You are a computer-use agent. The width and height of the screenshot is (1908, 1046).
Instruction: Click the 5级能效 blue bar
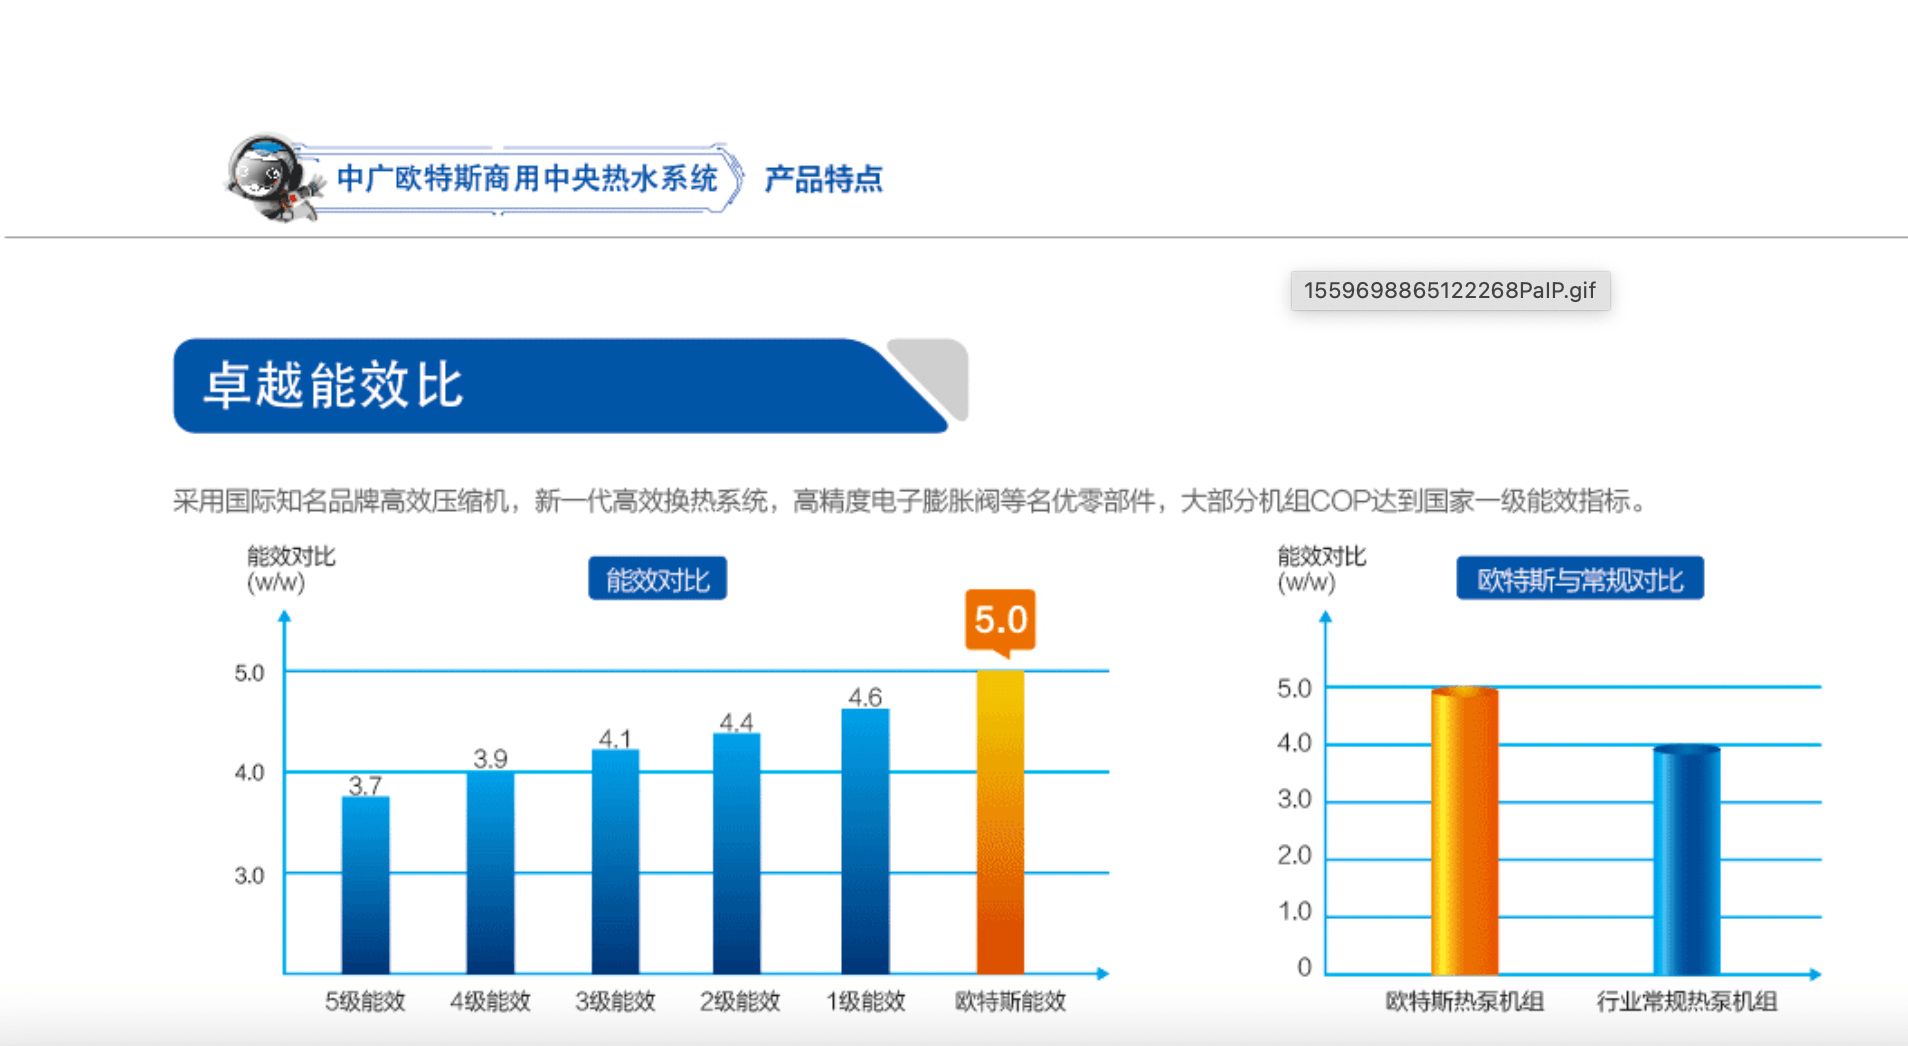click(x=365, y=885)
